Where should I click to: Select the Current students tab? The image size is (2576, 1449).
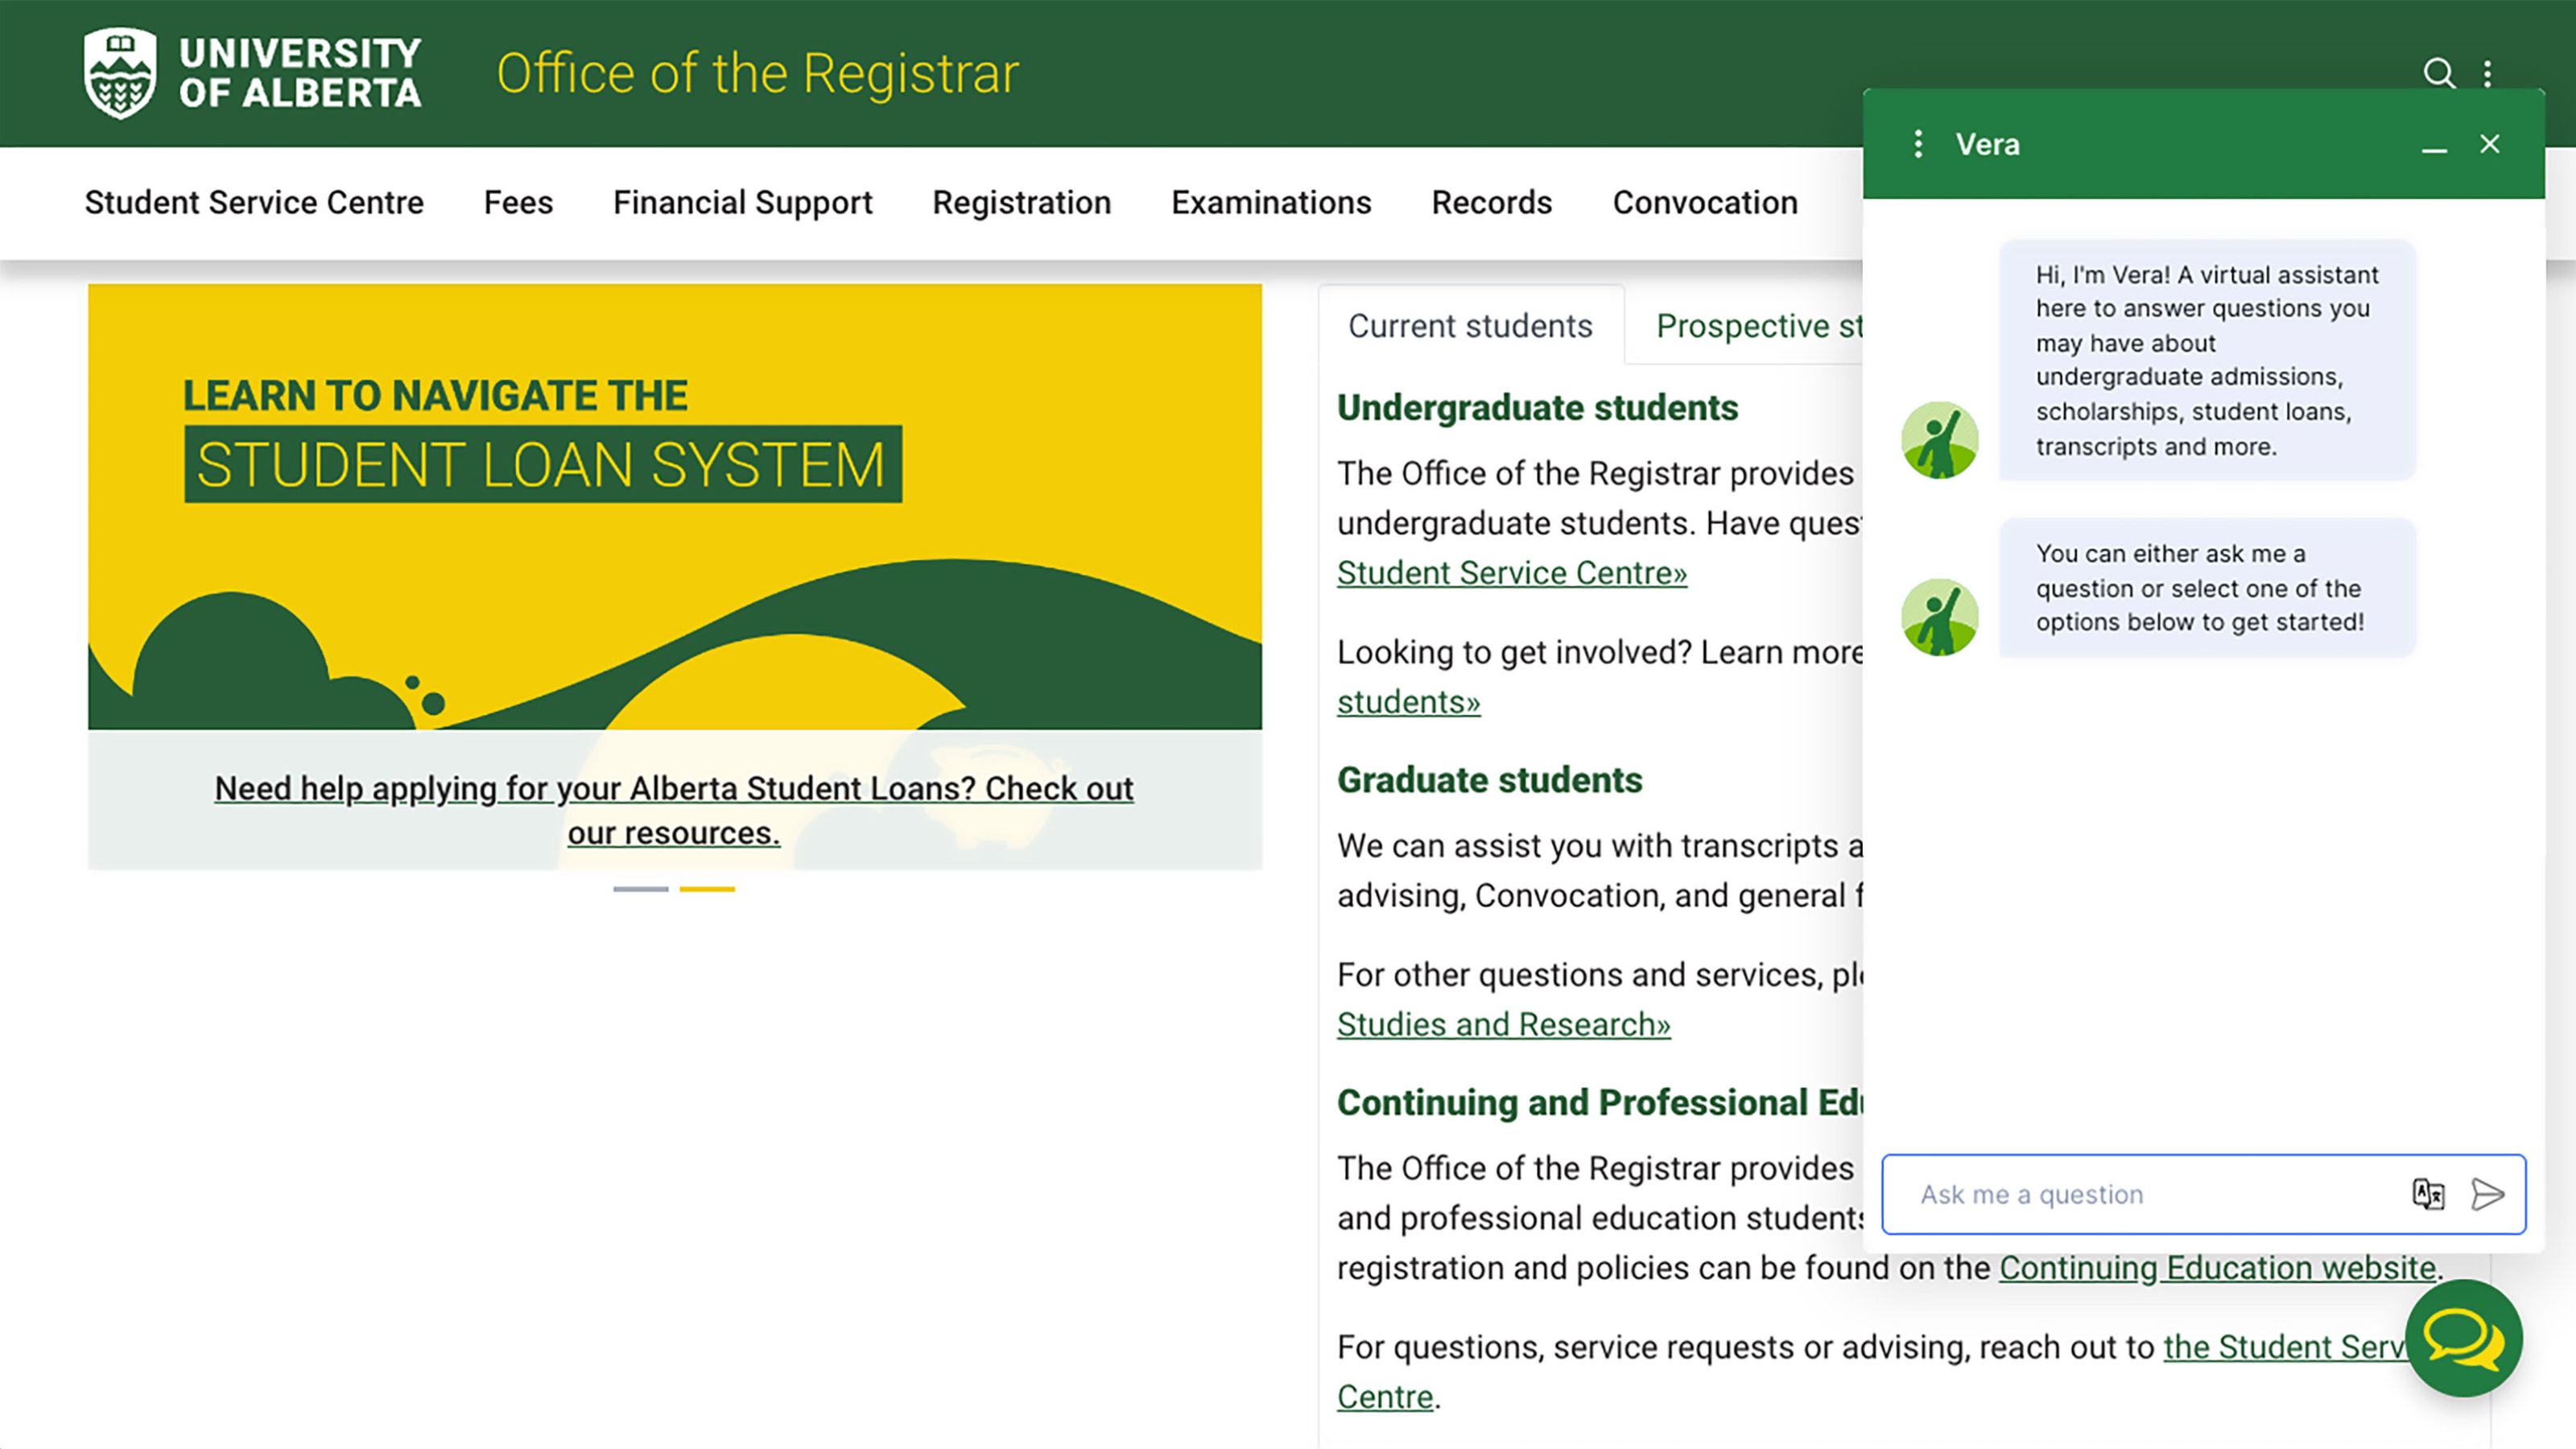(x=1470, y=324)
